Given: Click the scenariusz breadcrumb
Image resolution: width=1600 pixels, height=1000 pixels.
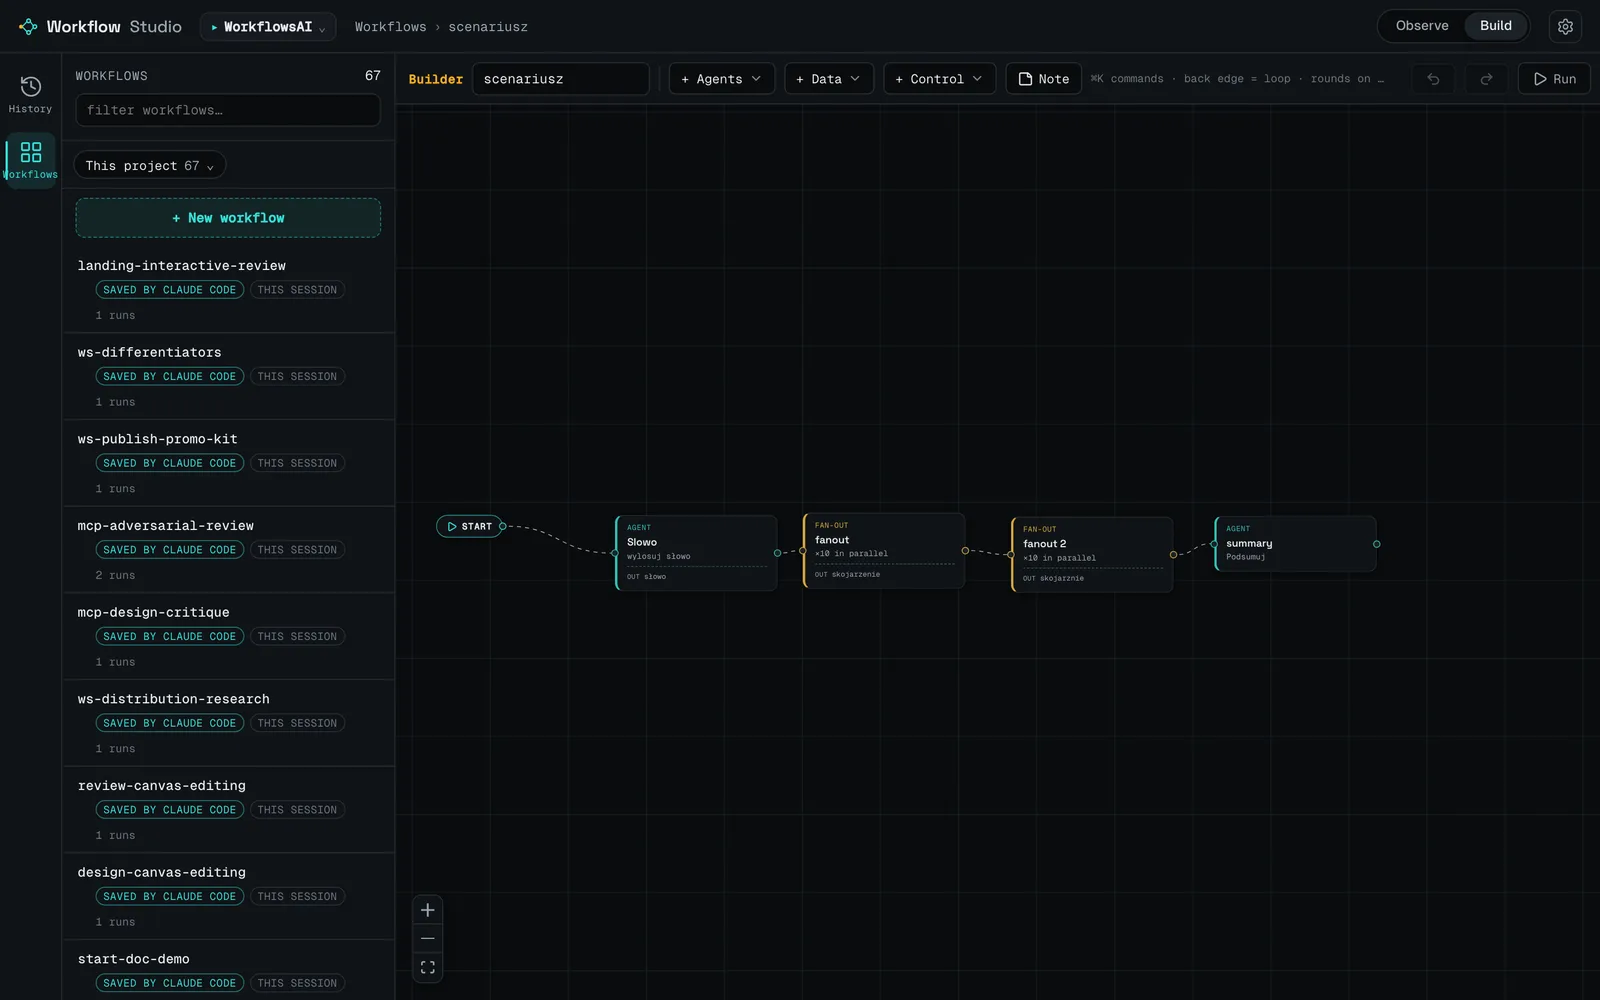Looking at the screenshot, I should tap(488, 27).
